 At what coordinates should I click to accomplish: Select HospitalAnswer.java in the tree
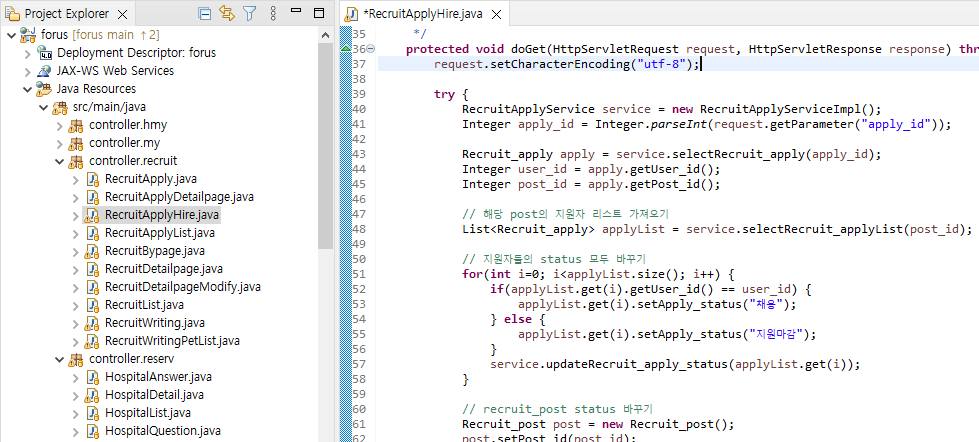pos(159,378)
